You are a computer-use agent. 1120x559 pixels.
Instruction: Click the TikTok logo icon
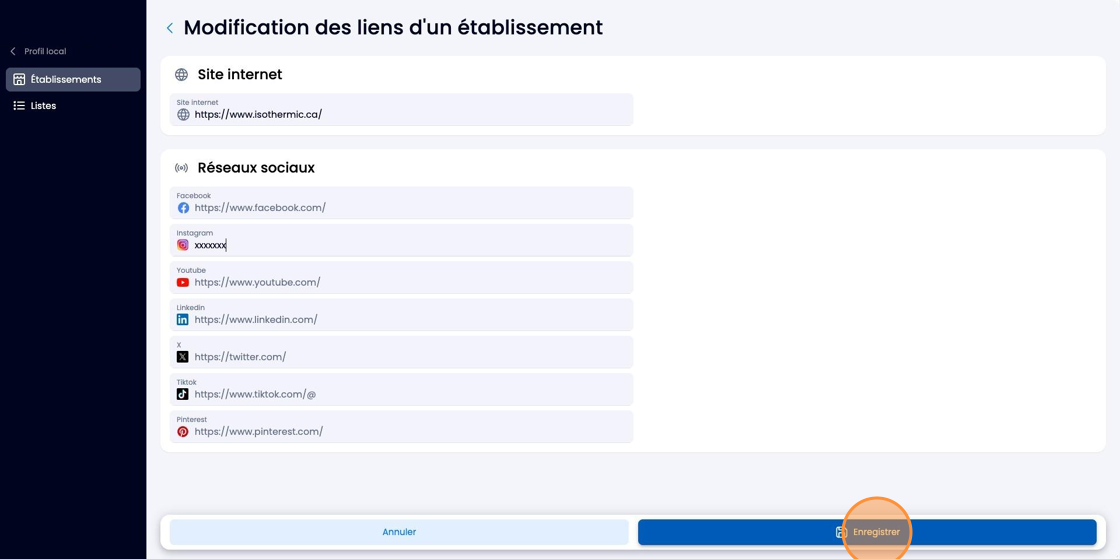pyautogui.click(x=183, y=393)
